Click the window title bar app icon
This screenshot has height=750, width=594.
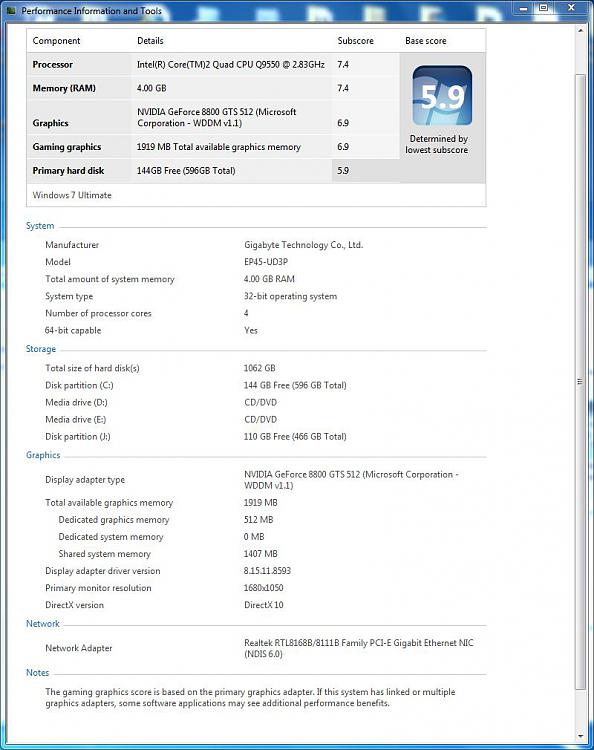click(11, 11)
